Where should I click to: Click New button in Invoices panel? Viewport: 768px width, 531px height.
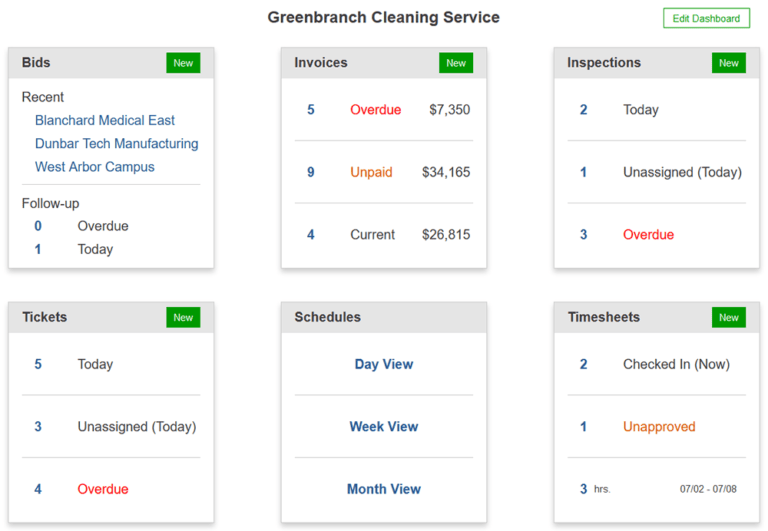click(456, 63)
